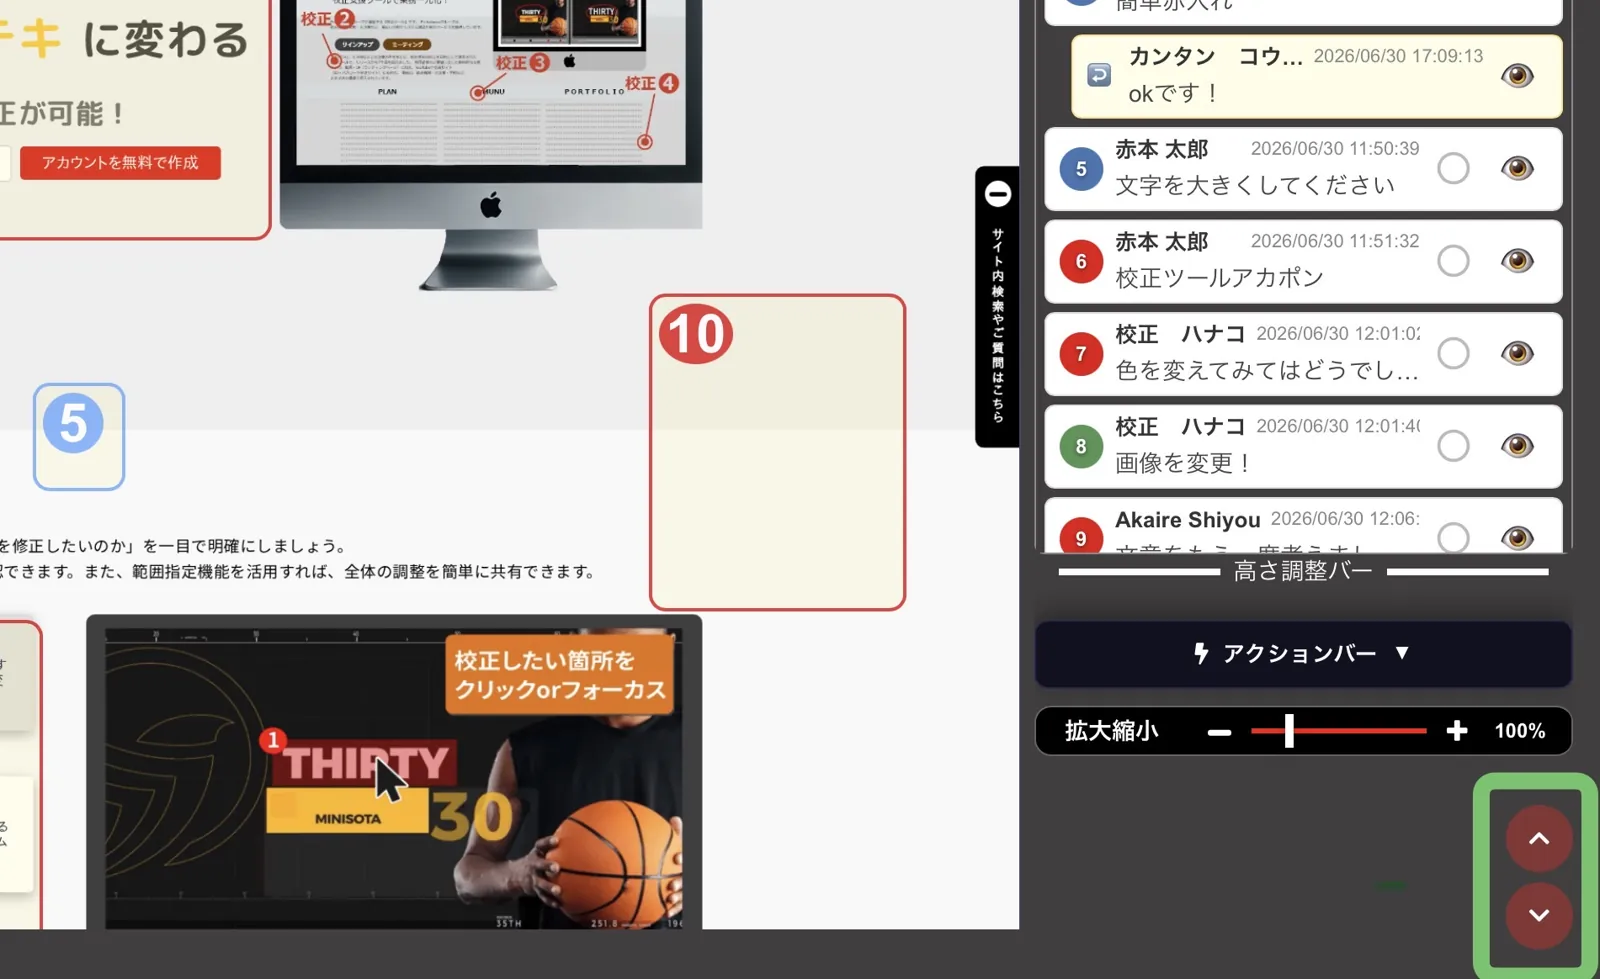Click アカウントを無料で作成 button
This screenshot has width=1600, height=979.
point(120,162)
